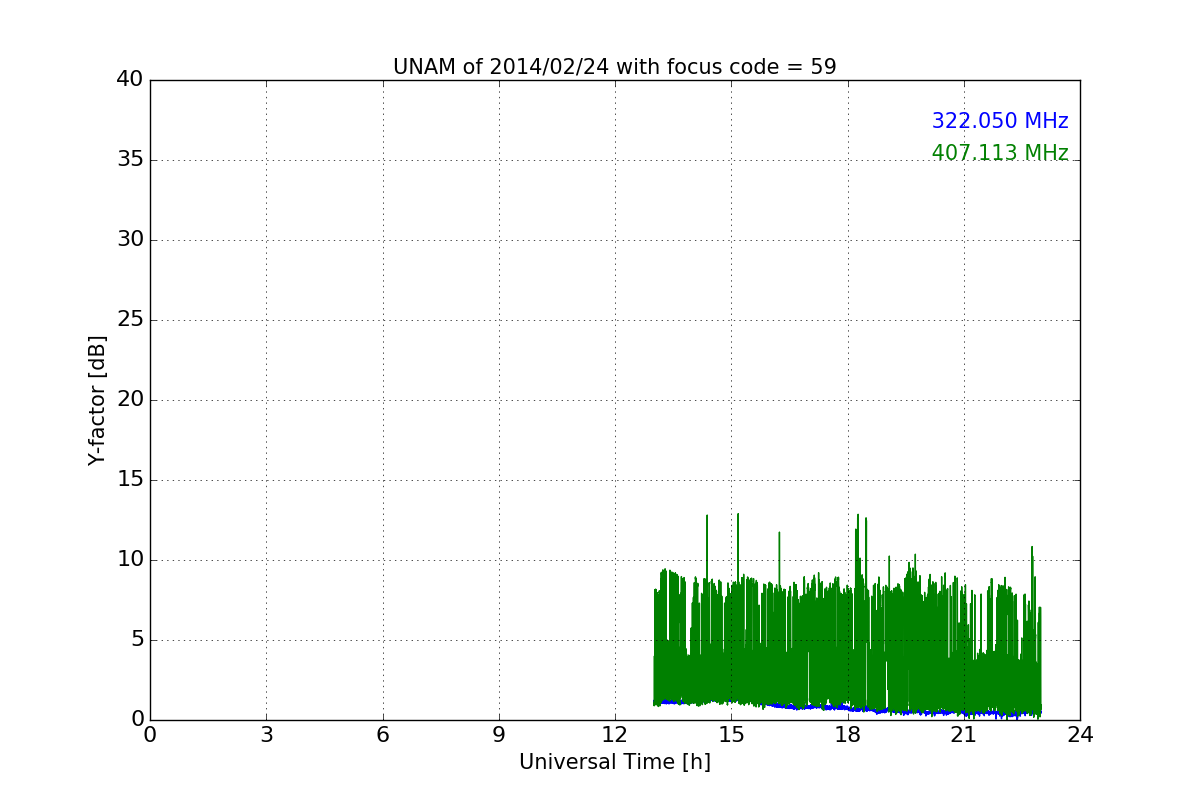The image size is (1200, 800).
Task: Select the blue '322.050 MHz' legend label
Action: 1000,121
